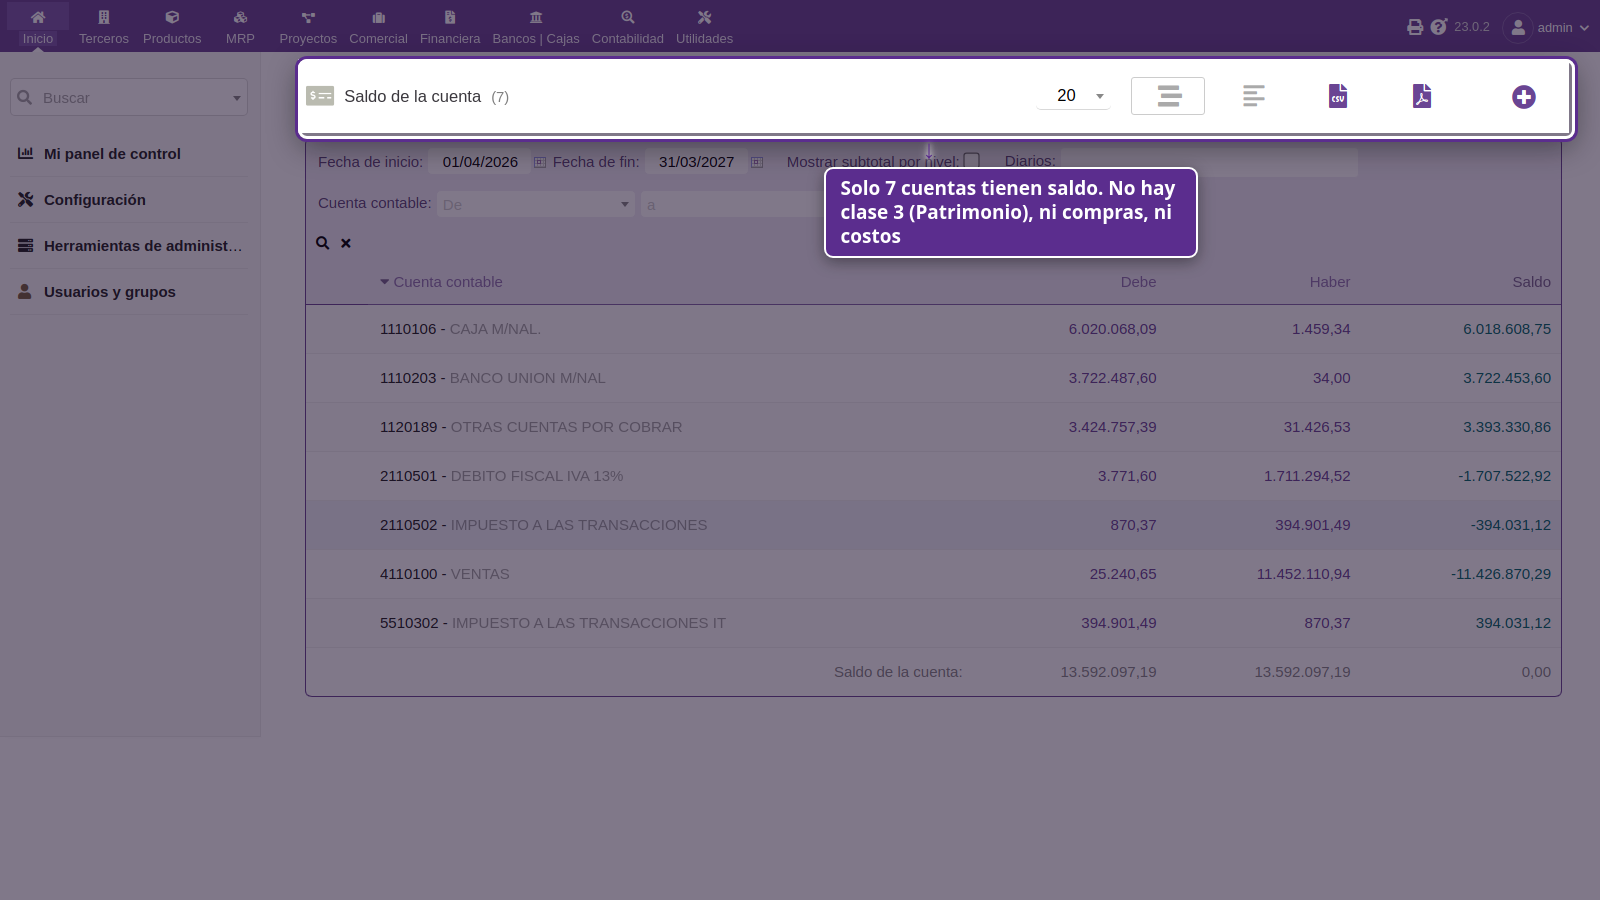The width and height of the screenshot is (1600, 900).
Task: Select row 1110106 - CAJA M/NAL.
Action: (933, 329)
